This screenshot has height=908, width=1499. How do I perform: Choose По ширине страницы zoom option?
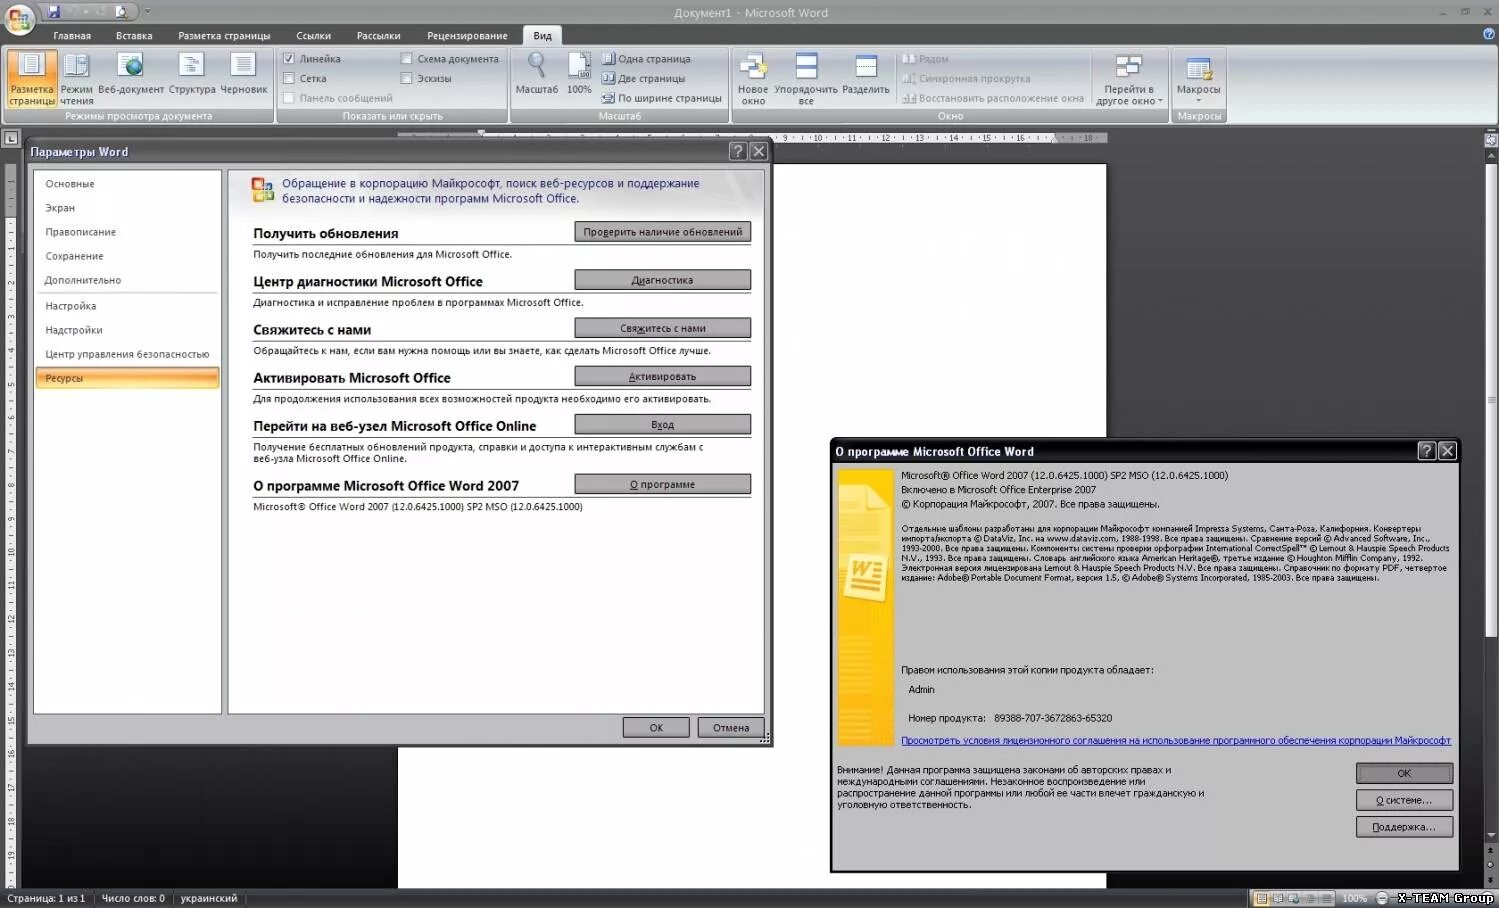click(x=662, y=98)
